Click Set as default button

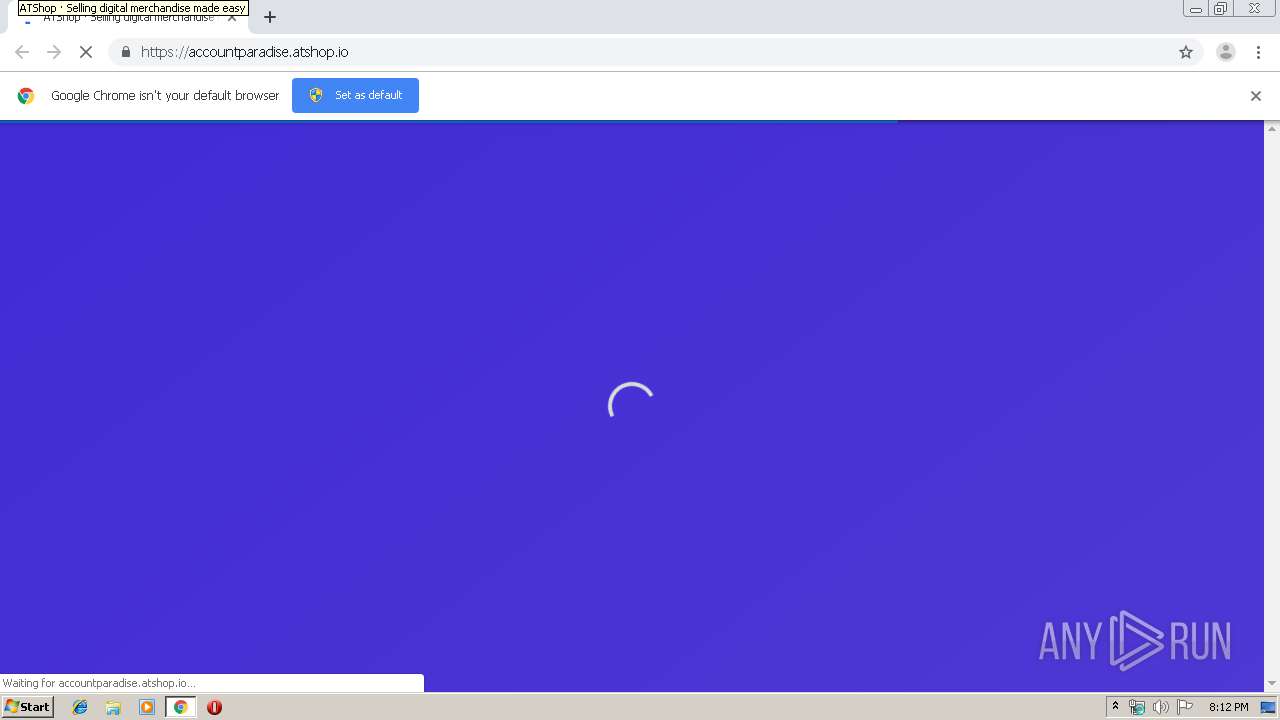[x=355, y=95]
